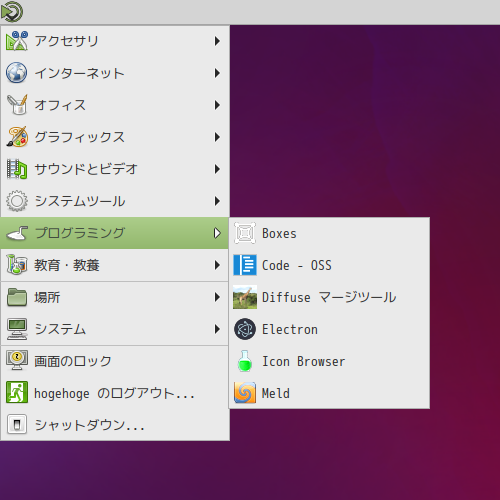Click the プログラミング trowel icon
Image resolution: width=500 pixels, height=500 pixels.
[17, 233]
